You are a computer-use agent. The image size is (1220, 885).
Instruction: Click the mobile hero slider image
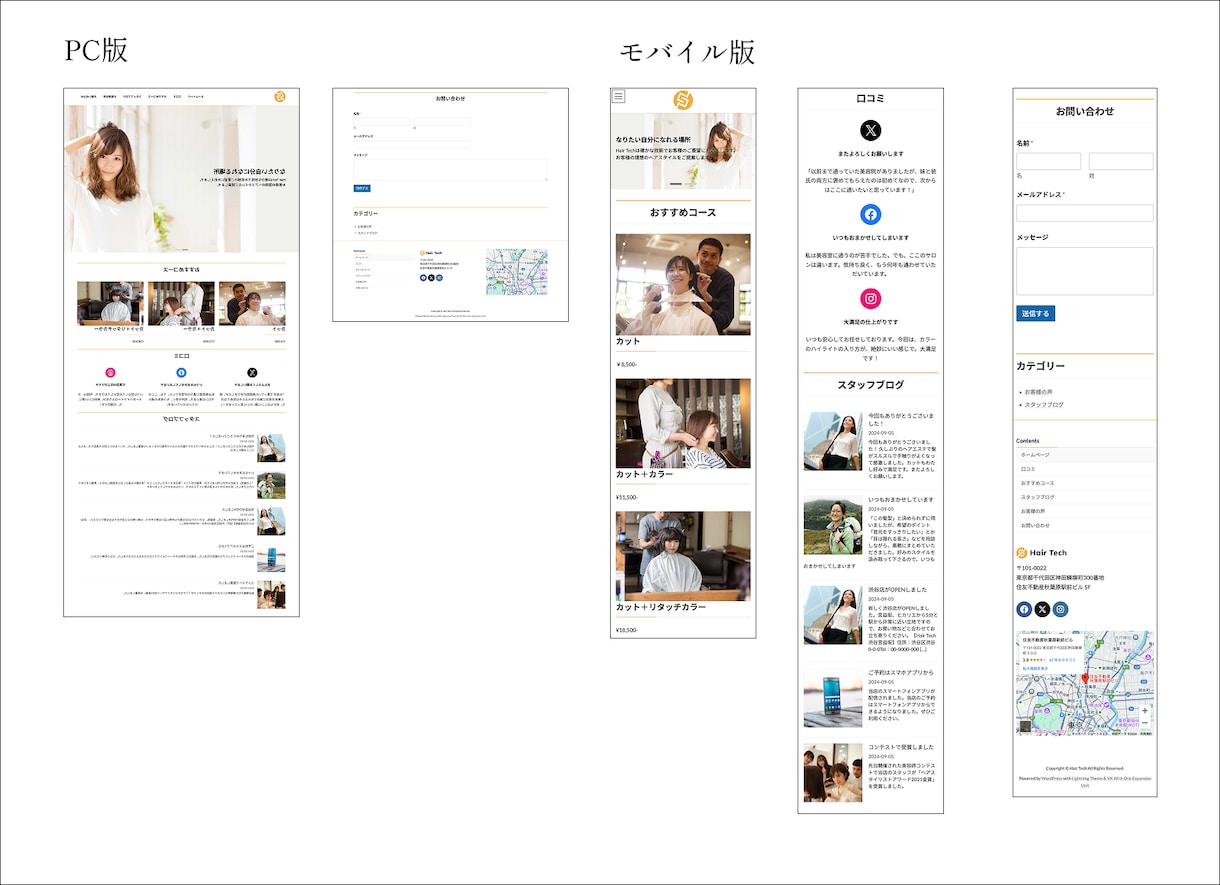(x=683, y=151)
